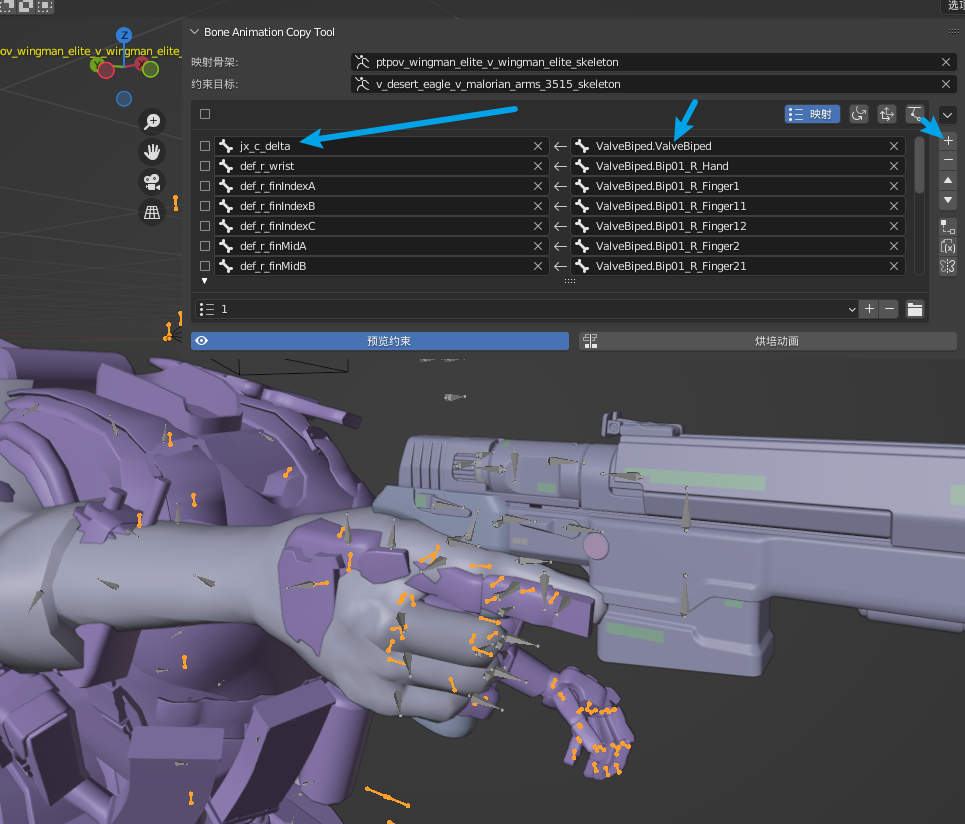Open the preset dropdown showing 1

tap(528, 310)
